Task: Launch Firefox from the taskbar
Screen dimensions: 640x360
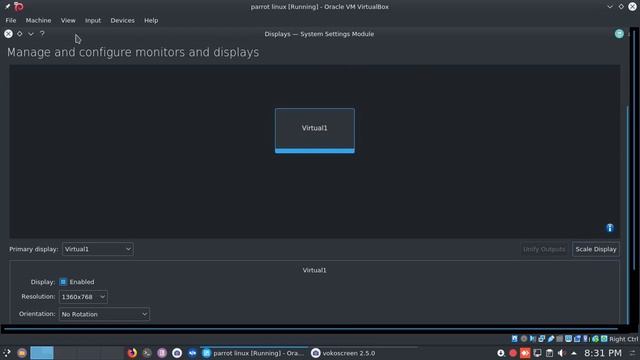Action: pyautogui.click(x=132, y=353)
